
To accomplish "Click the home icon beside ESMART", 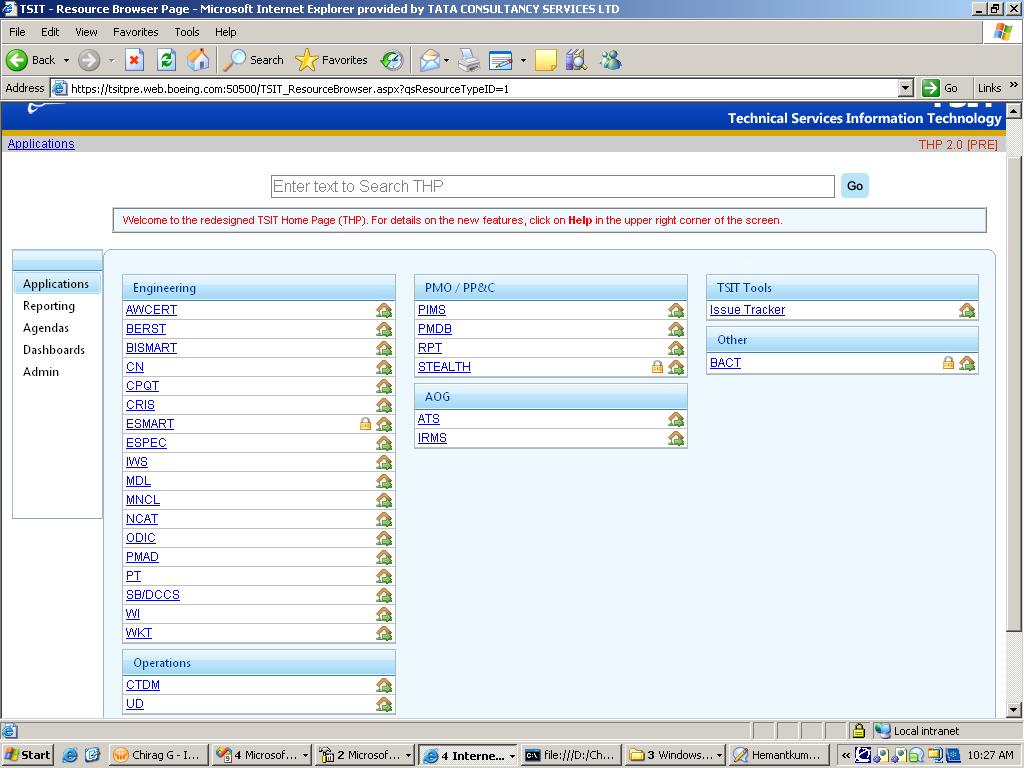I will click(x=384, y=424).
